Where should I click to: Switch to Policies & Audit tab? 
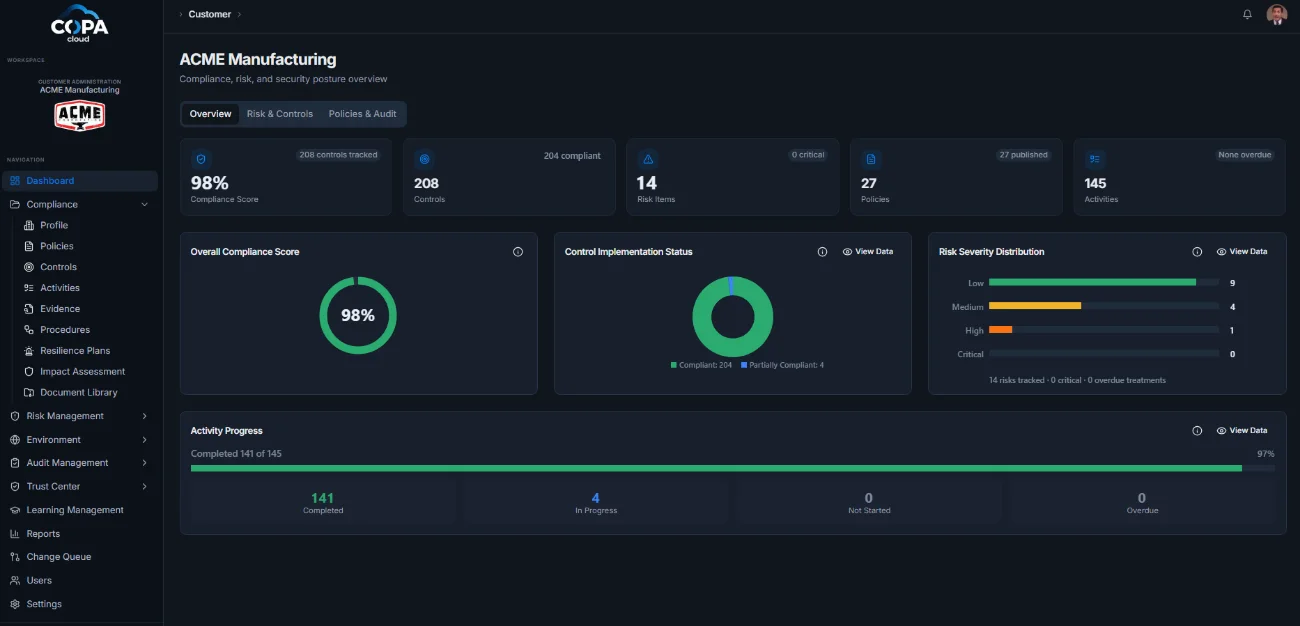point(363,114)
